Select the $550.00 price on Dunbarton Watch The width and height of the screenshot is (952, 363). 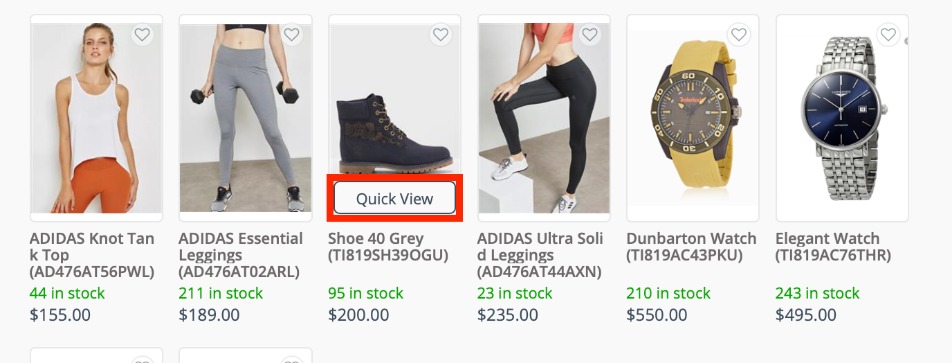pyautogui.click(x=657, y=315)
